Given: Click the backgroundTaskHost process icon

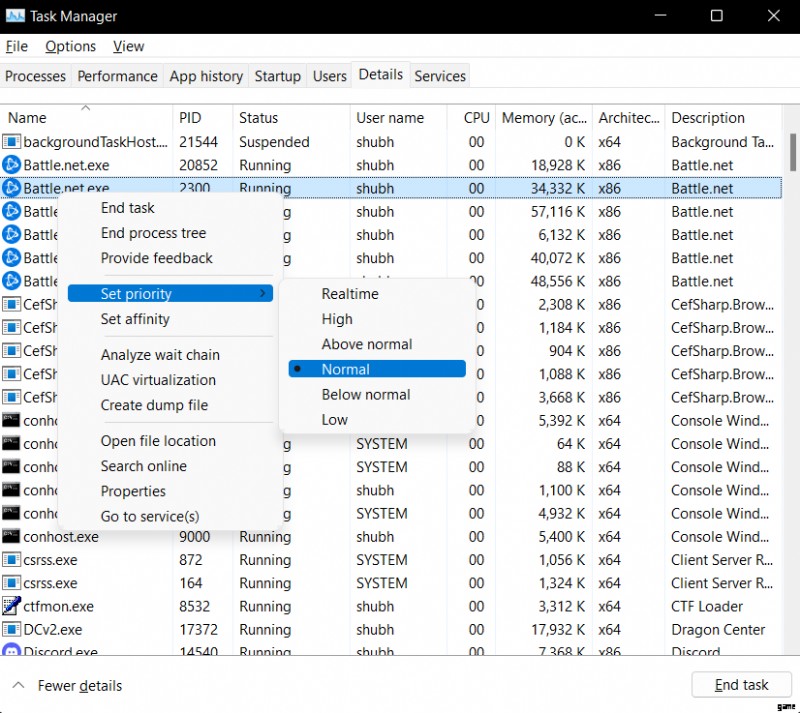Looking at the screenshot, I should tap(11, 141).
